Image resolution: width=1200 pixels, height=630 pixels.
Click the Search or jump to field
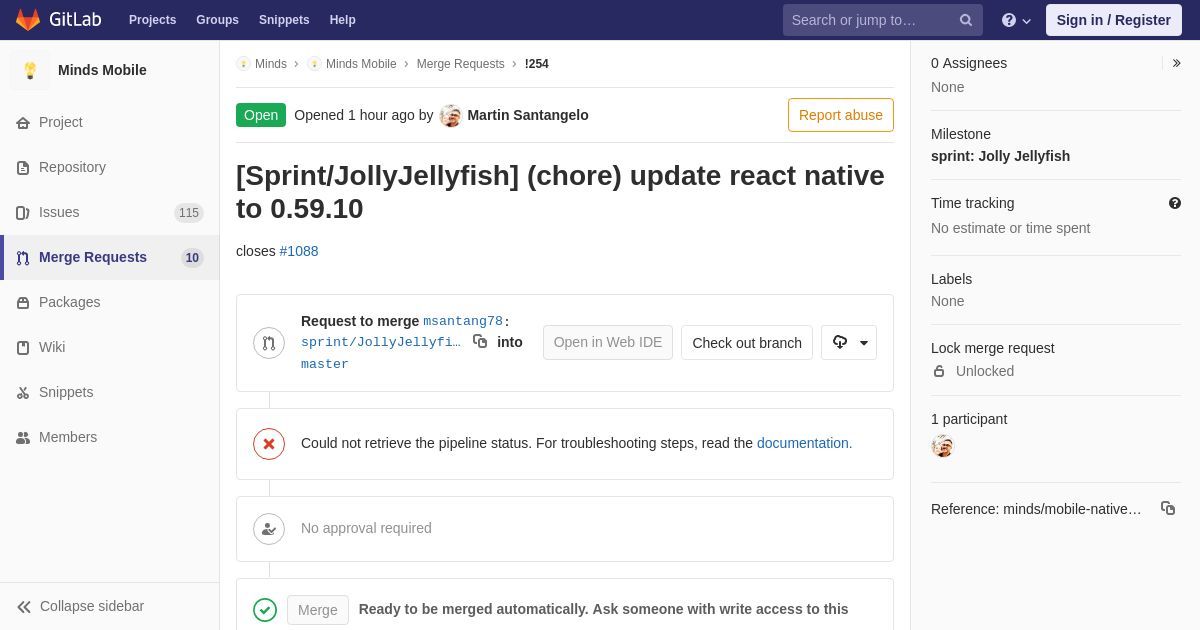click(883, 20)
